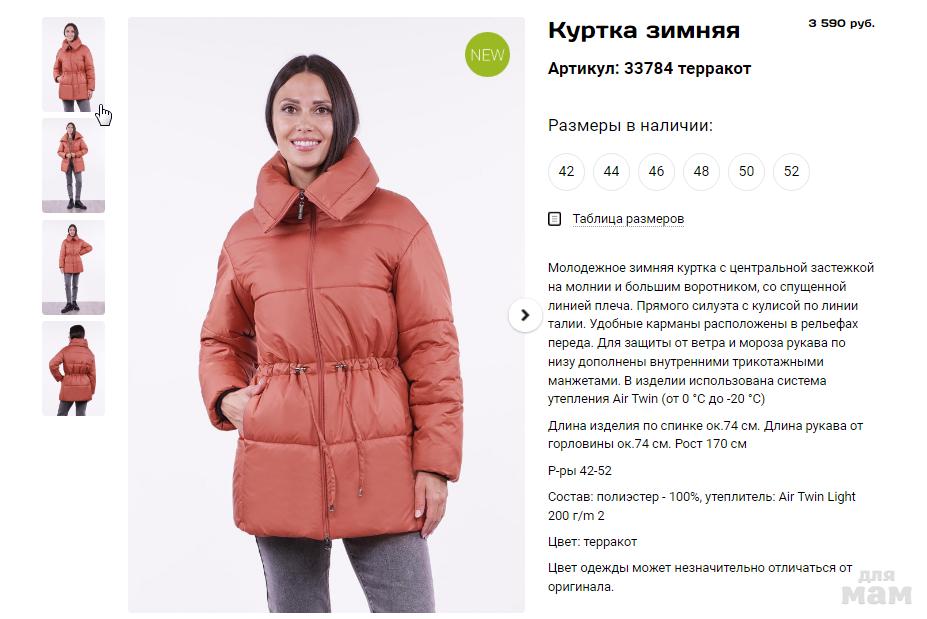Click the 'для мам' watermark logo
Image resolution: width=927 pixels, height=619 pixels.
click(x=877, y=588)
